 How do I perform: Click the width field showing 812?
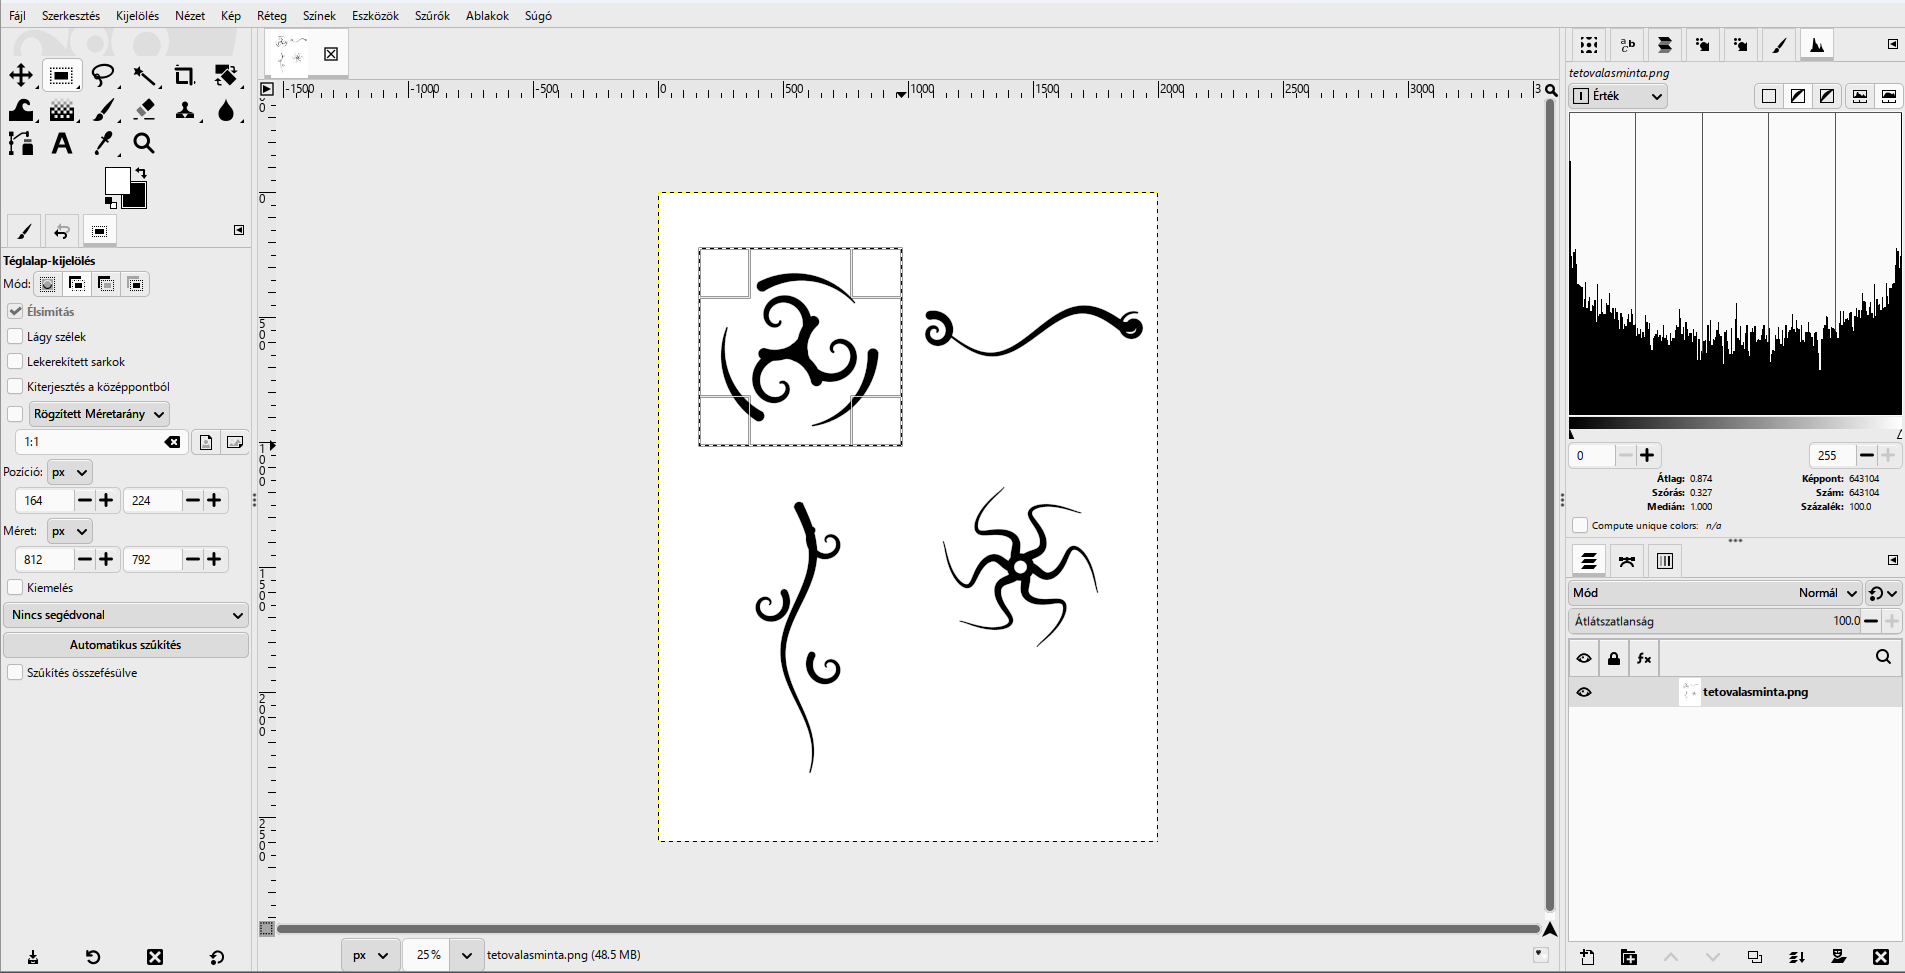(45, 559)
